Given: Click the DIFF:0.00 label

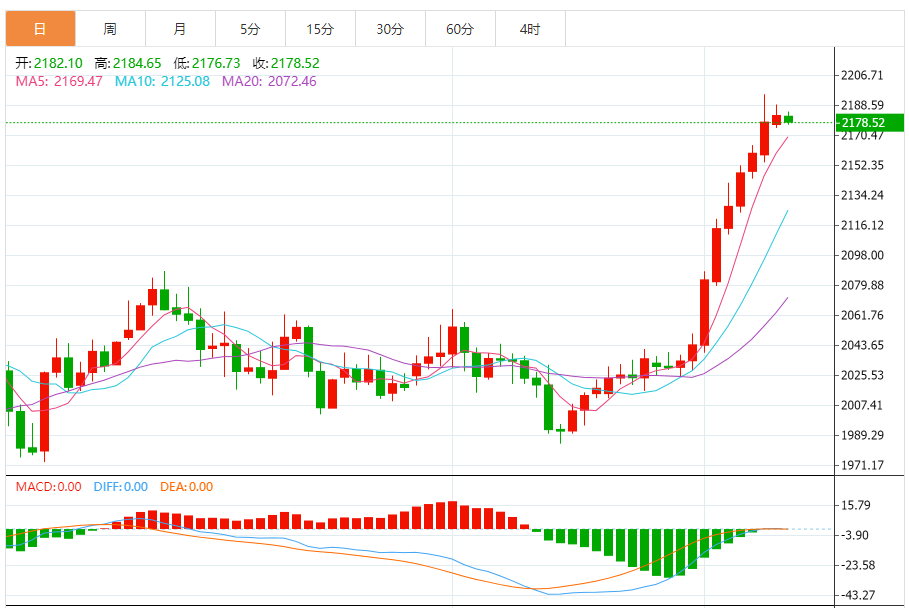Looking at the screenshot, I should tap(121, 487).
